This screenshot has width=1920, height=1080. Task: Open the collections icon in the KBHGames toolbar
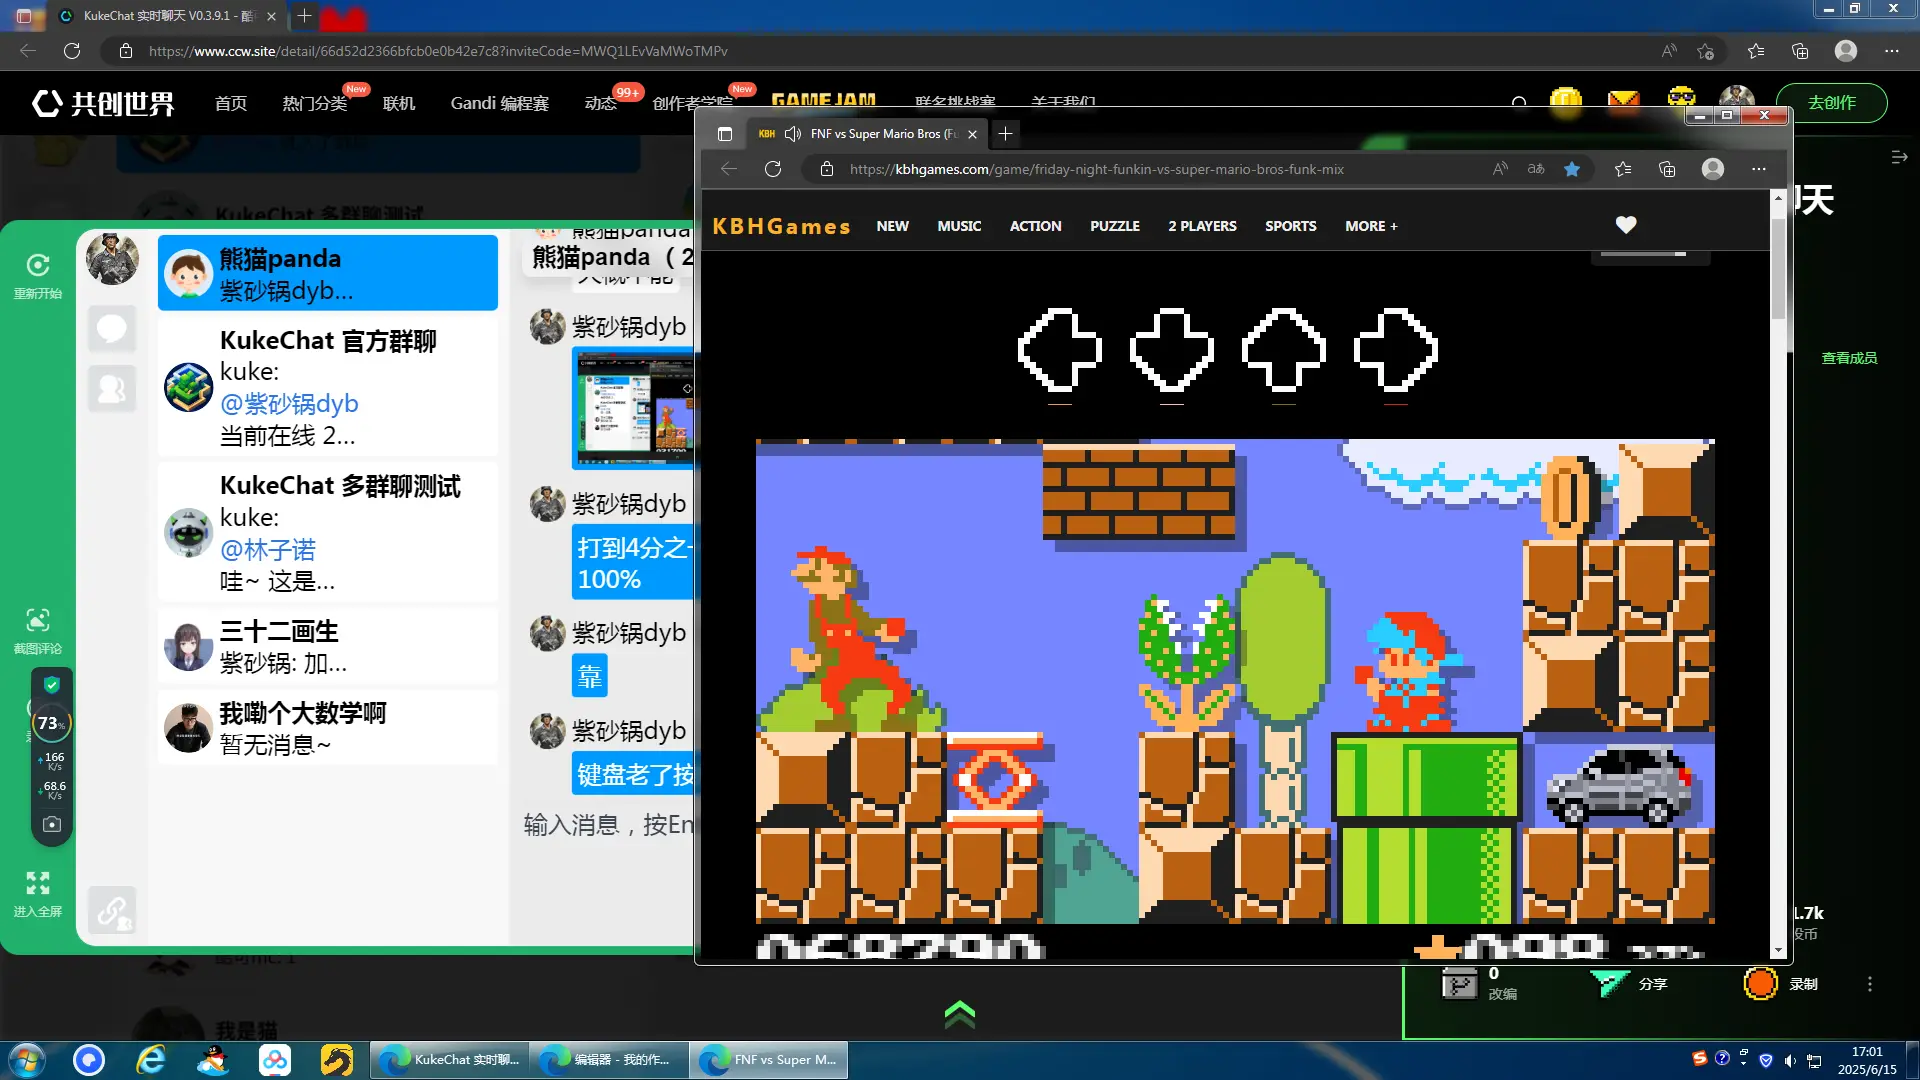click(x=1667, y=169)
